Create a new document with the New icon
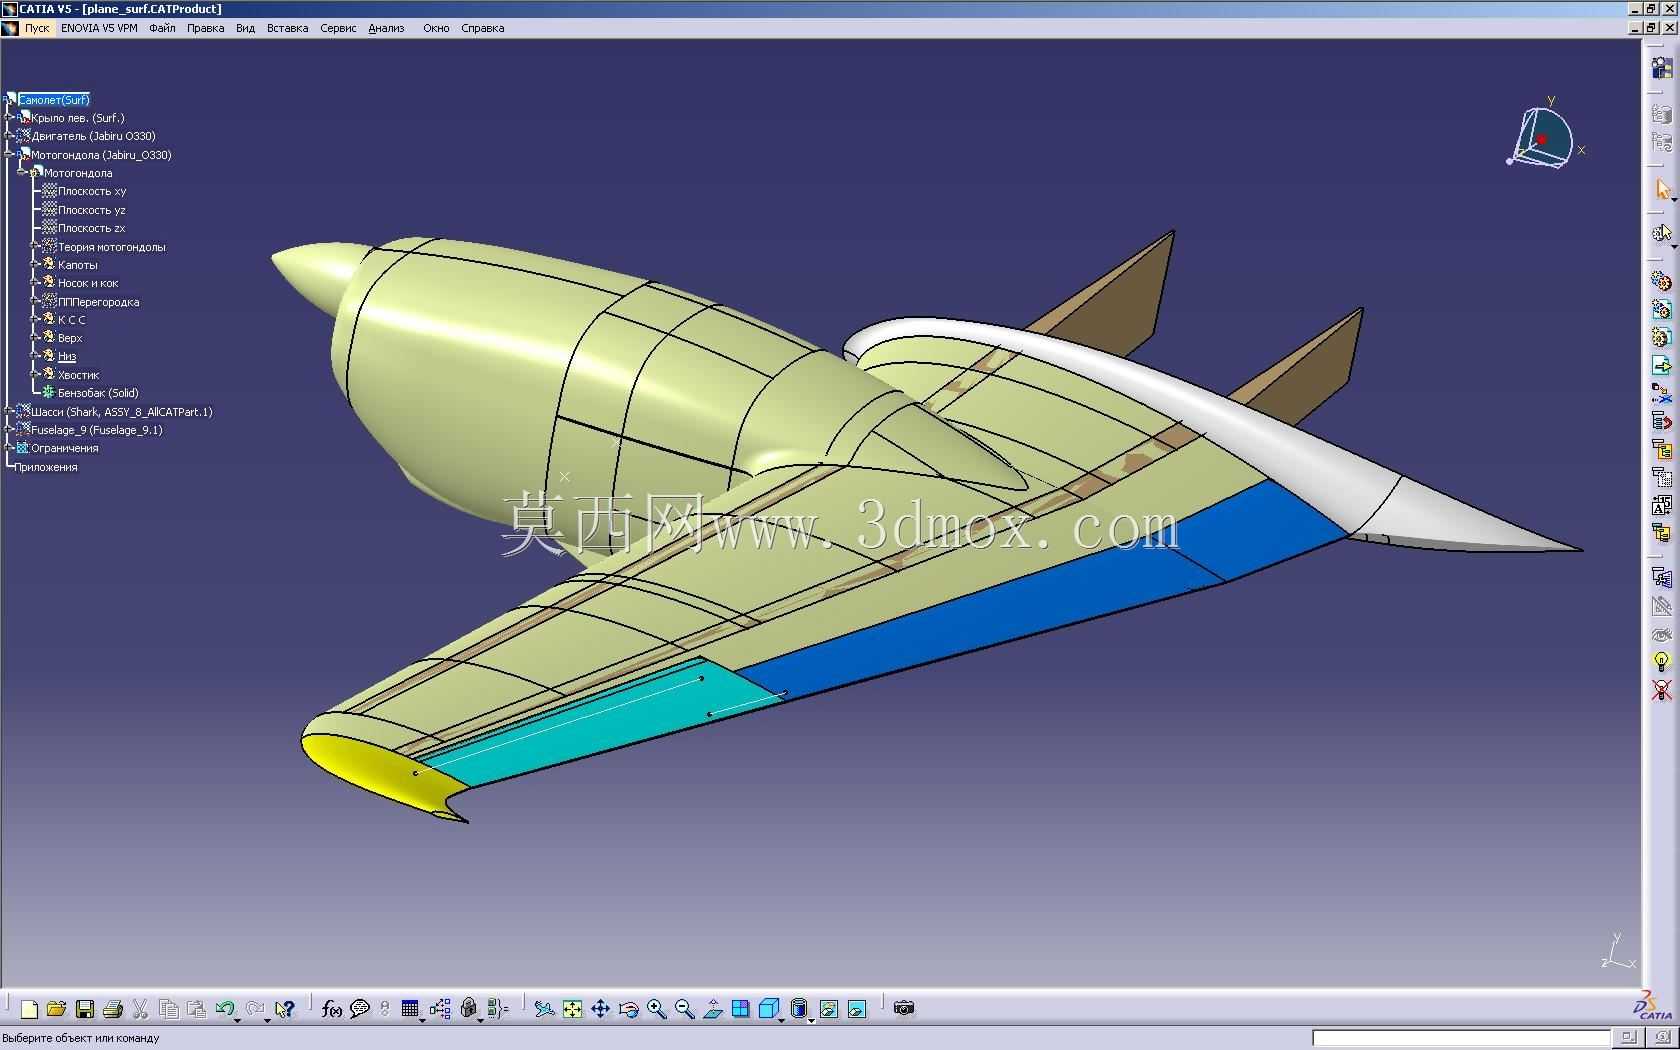 [29, 1009]
